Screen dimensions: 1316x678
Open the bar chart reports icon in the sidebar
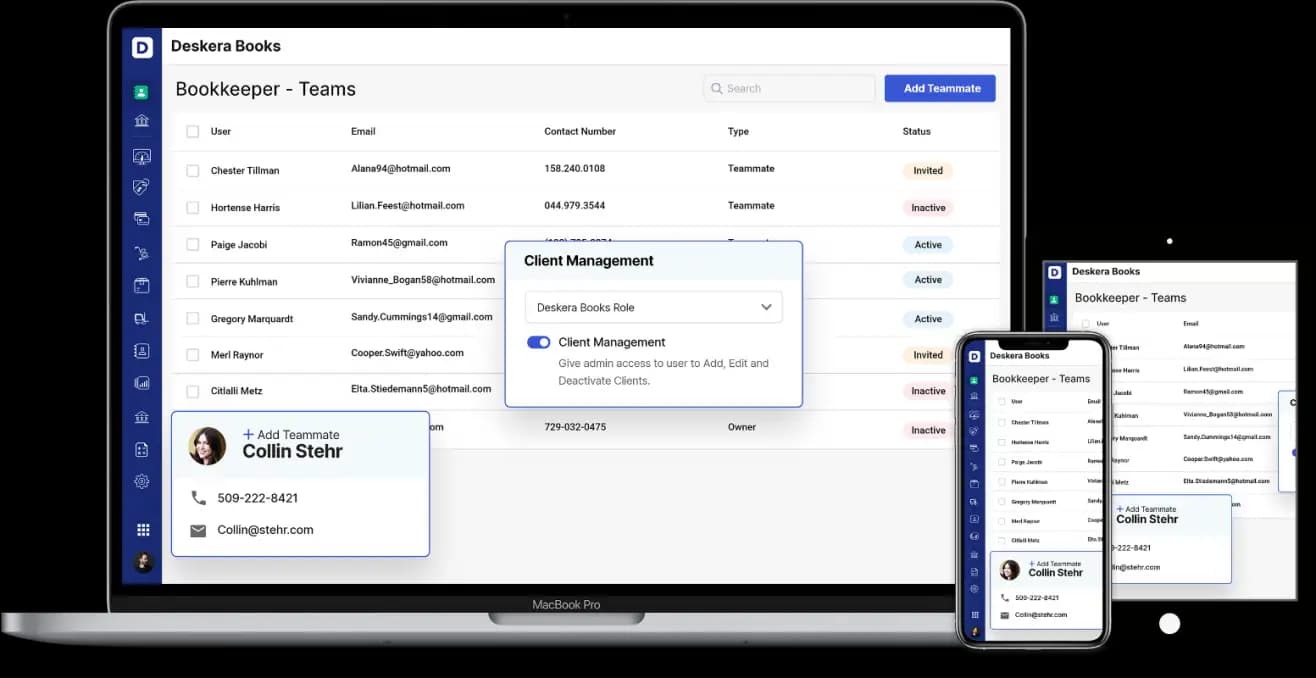[x=141, y=383]
